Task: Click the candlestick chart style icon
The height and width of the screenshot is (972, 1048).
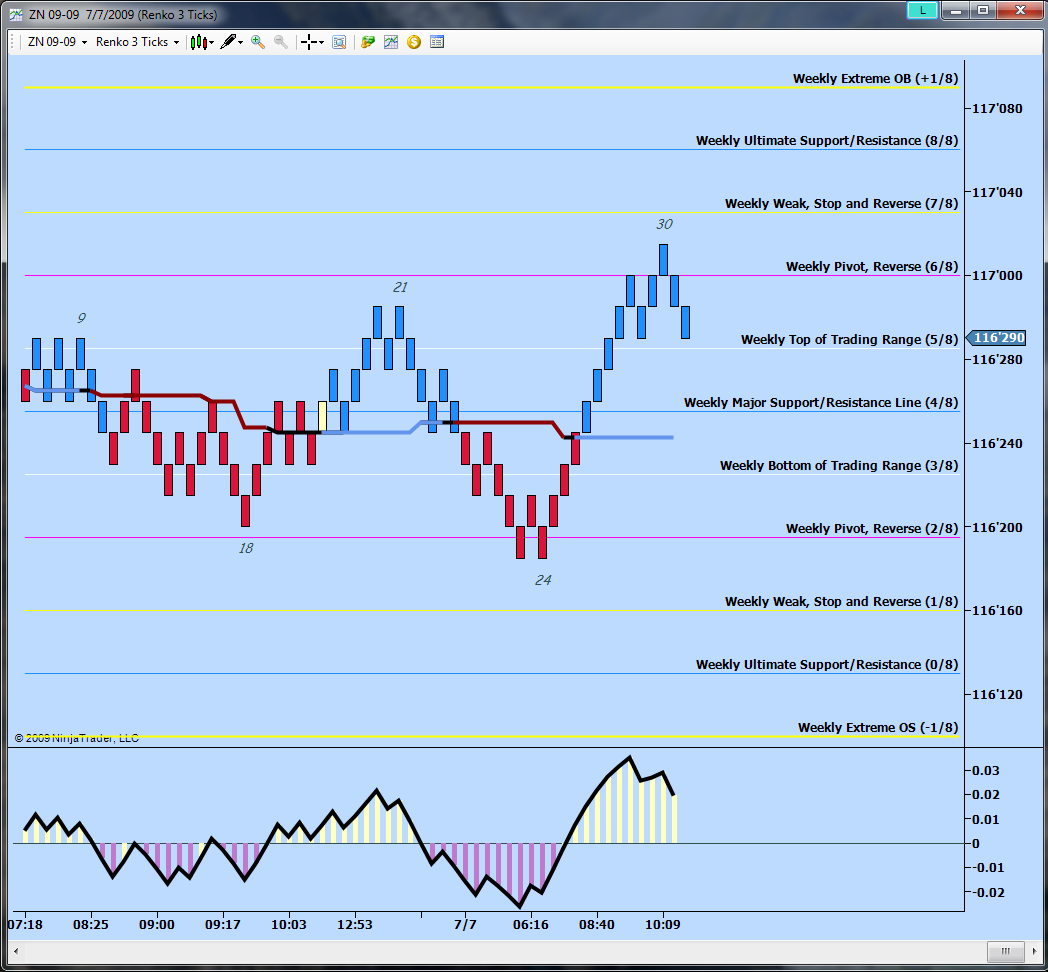Action: click(199, 43)
